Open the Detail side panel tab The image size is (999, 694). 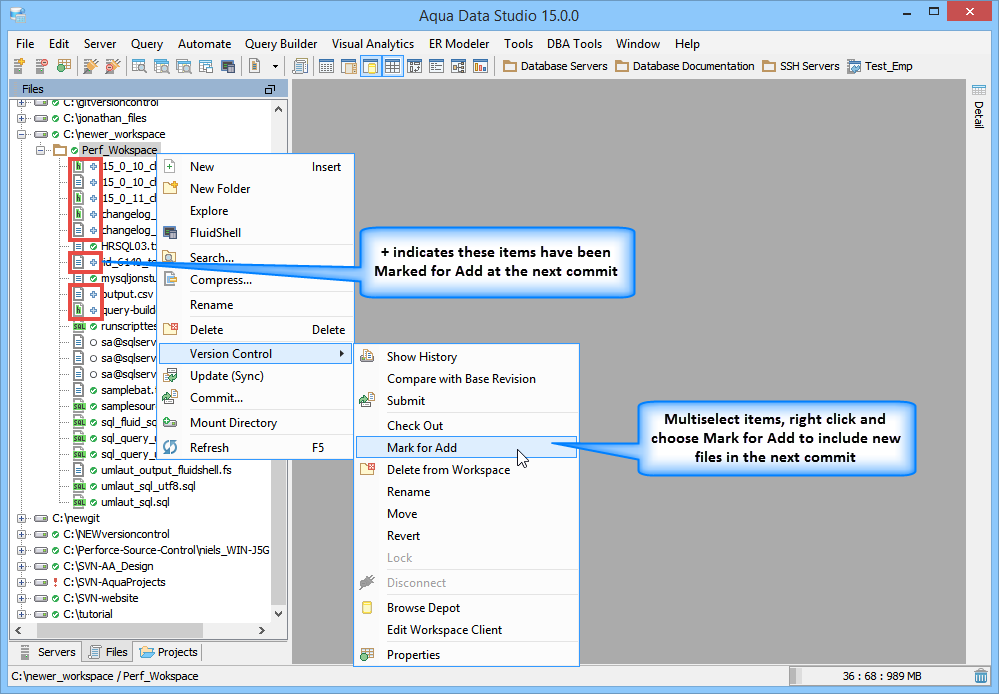click(x=979, y=106)
